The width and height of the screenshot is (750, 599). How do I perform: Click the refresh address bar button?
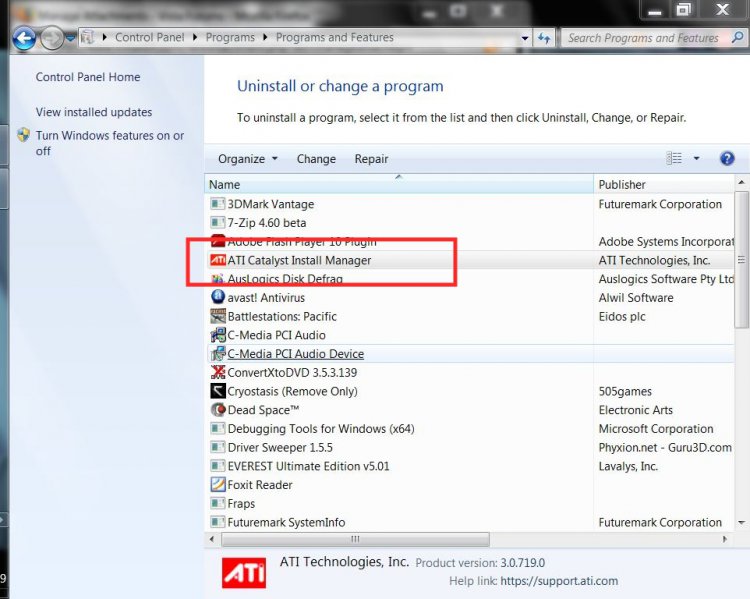pyautogui.click(x=544, y=38)
